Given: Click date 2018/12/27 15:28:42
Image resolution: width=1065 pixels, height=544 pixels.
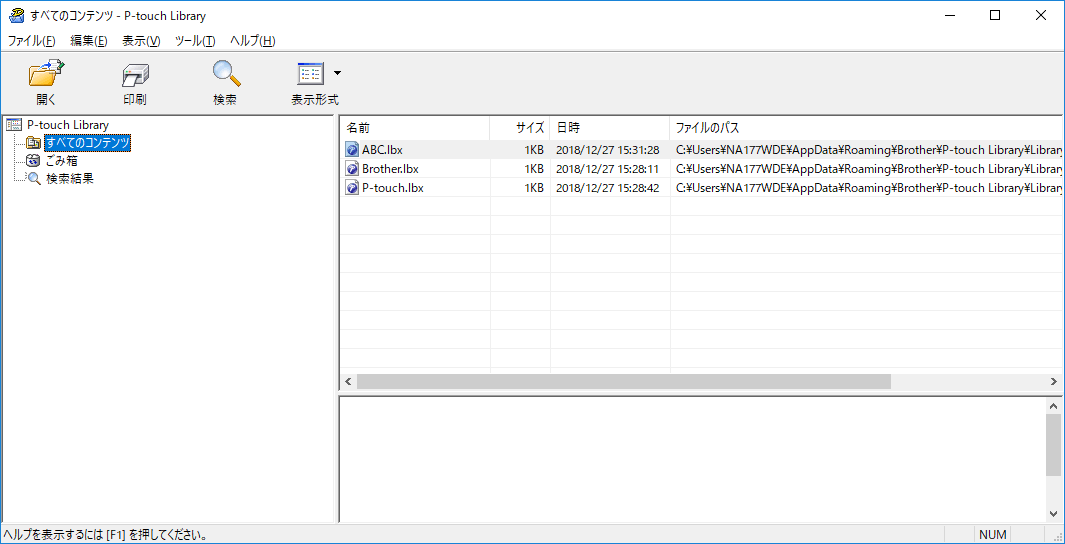Looking at the screenshot, I should click(x=607, y=188).
